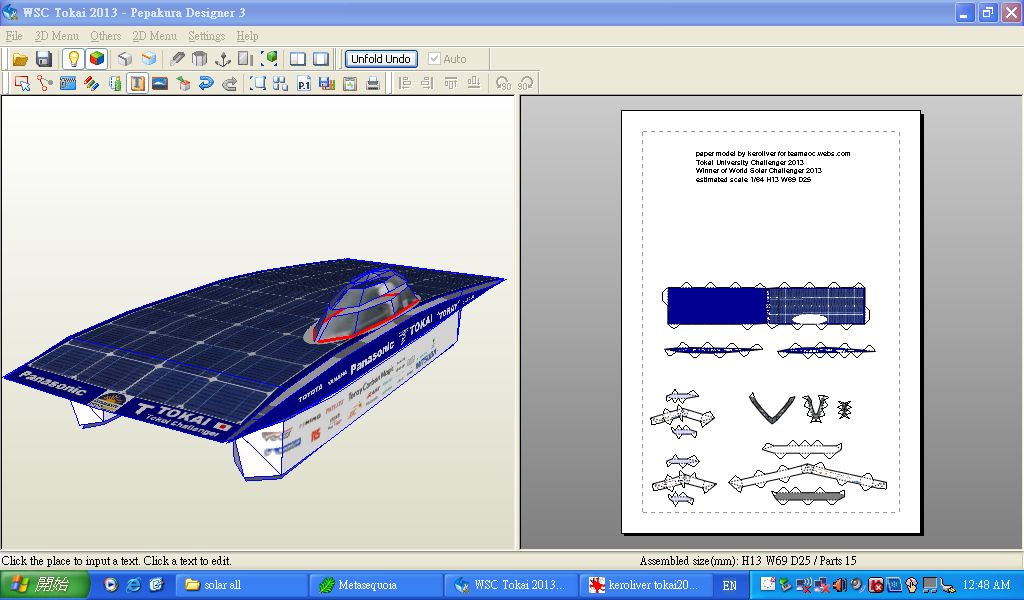Screen dimensions: 1024x600
Task: Select the Join/Disjoin Faces tool
Action: 45,84
